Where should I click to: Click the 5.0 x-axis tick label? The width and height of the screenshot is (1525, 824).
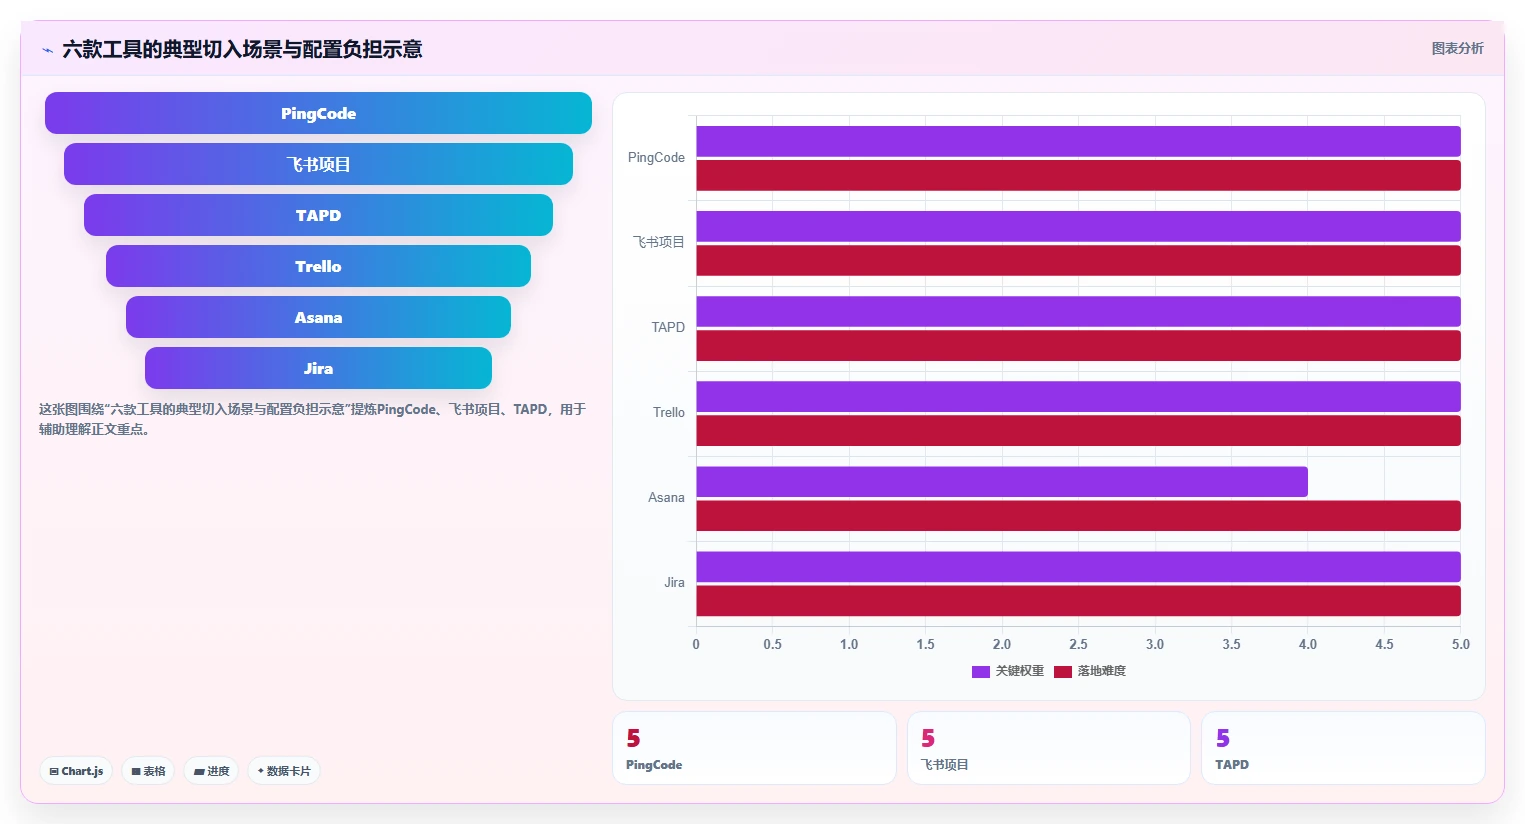click(1461, 644)
